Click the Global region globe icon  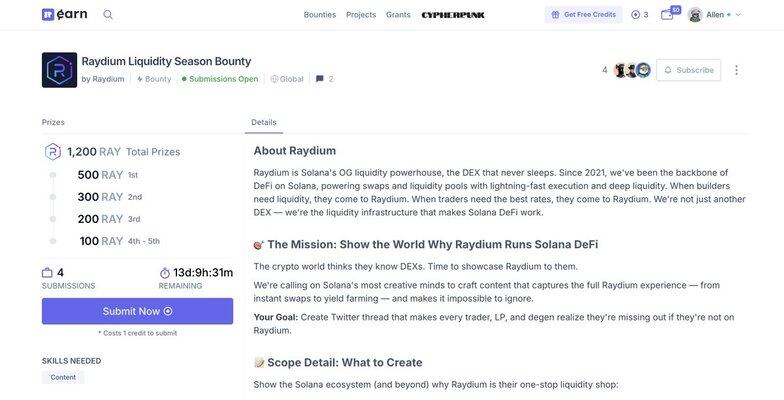274,79
